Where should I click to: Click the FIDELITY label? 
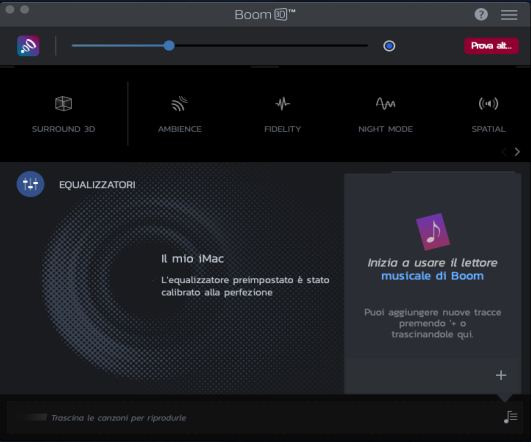pyautogui.click(x=282, y=129)
